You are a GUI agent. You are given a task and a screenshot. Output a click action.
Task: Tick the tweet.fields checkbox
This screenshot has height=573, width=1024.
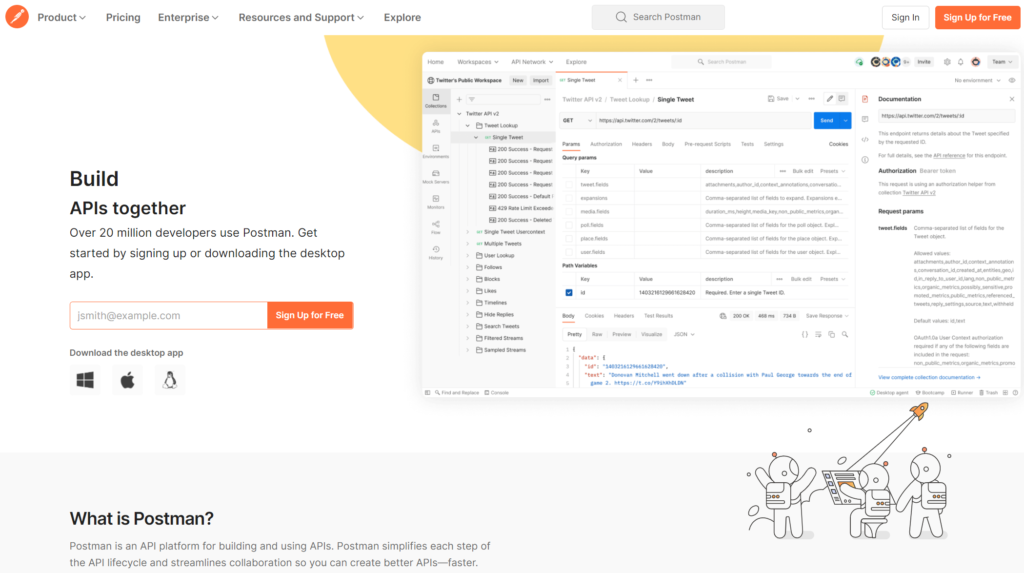coord(569,185)
